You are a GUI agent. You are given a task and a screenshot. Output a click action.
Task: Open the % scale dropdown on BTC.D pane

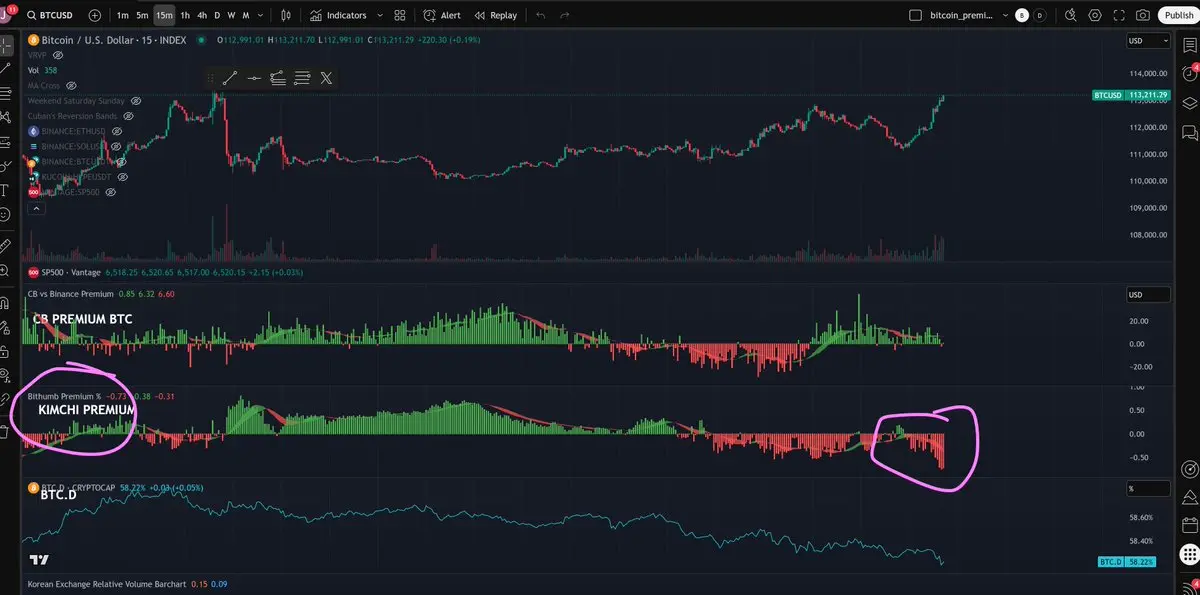coord(1147,489)
